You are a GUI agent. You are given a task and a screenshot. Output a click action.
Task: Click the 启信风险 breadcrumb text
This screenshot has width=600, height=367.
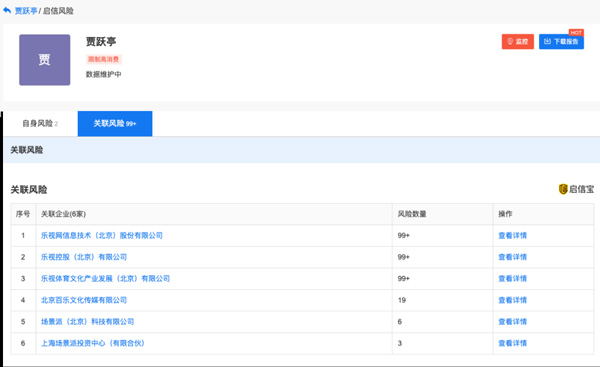click(x=58, y=11)
